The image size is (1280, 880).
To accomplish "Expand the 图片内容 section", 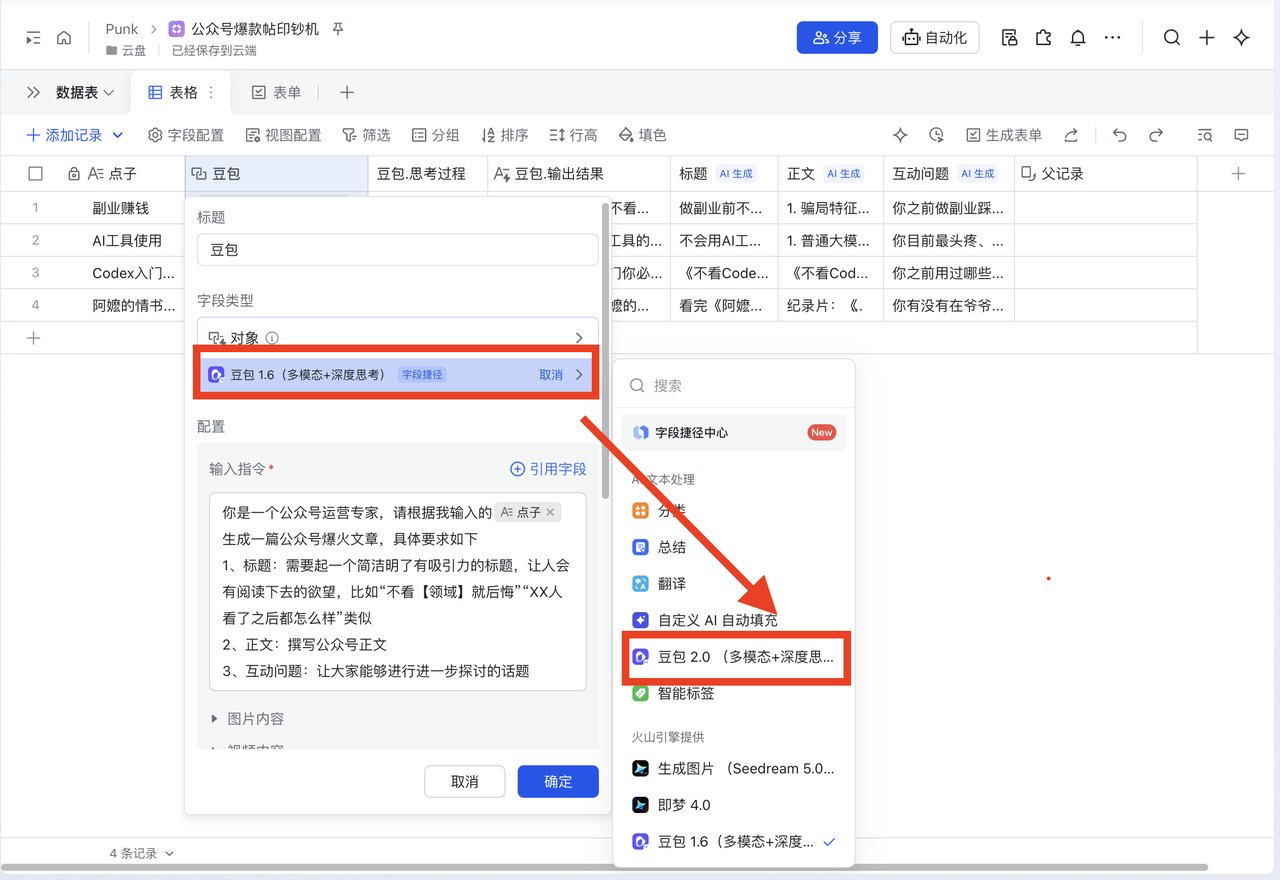I will point(247,719).
